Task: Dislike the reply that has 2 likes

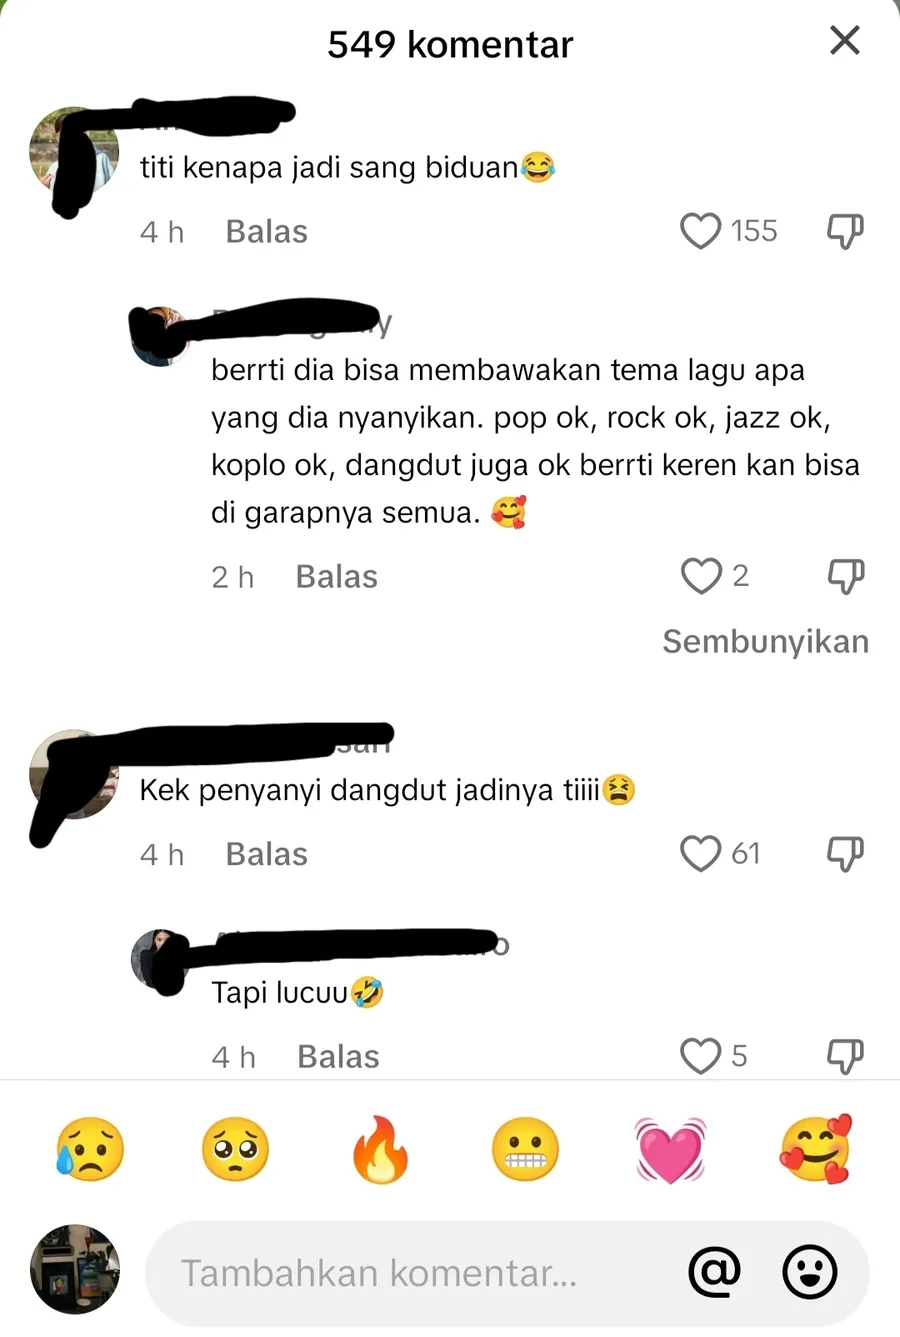Action: 846,576
